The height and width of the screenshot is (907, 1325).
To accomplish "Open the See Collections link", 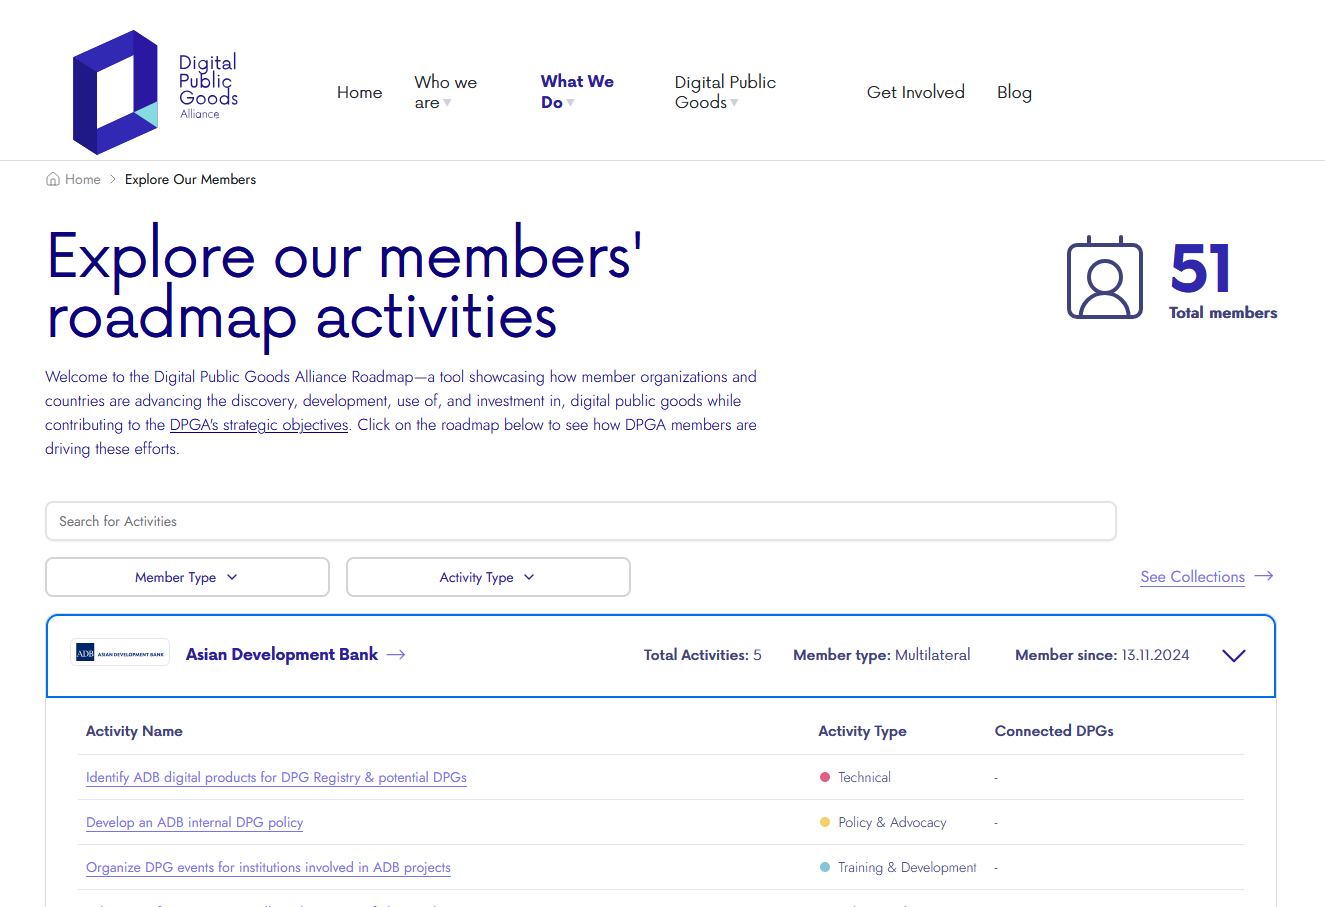I will [1192, 577].
